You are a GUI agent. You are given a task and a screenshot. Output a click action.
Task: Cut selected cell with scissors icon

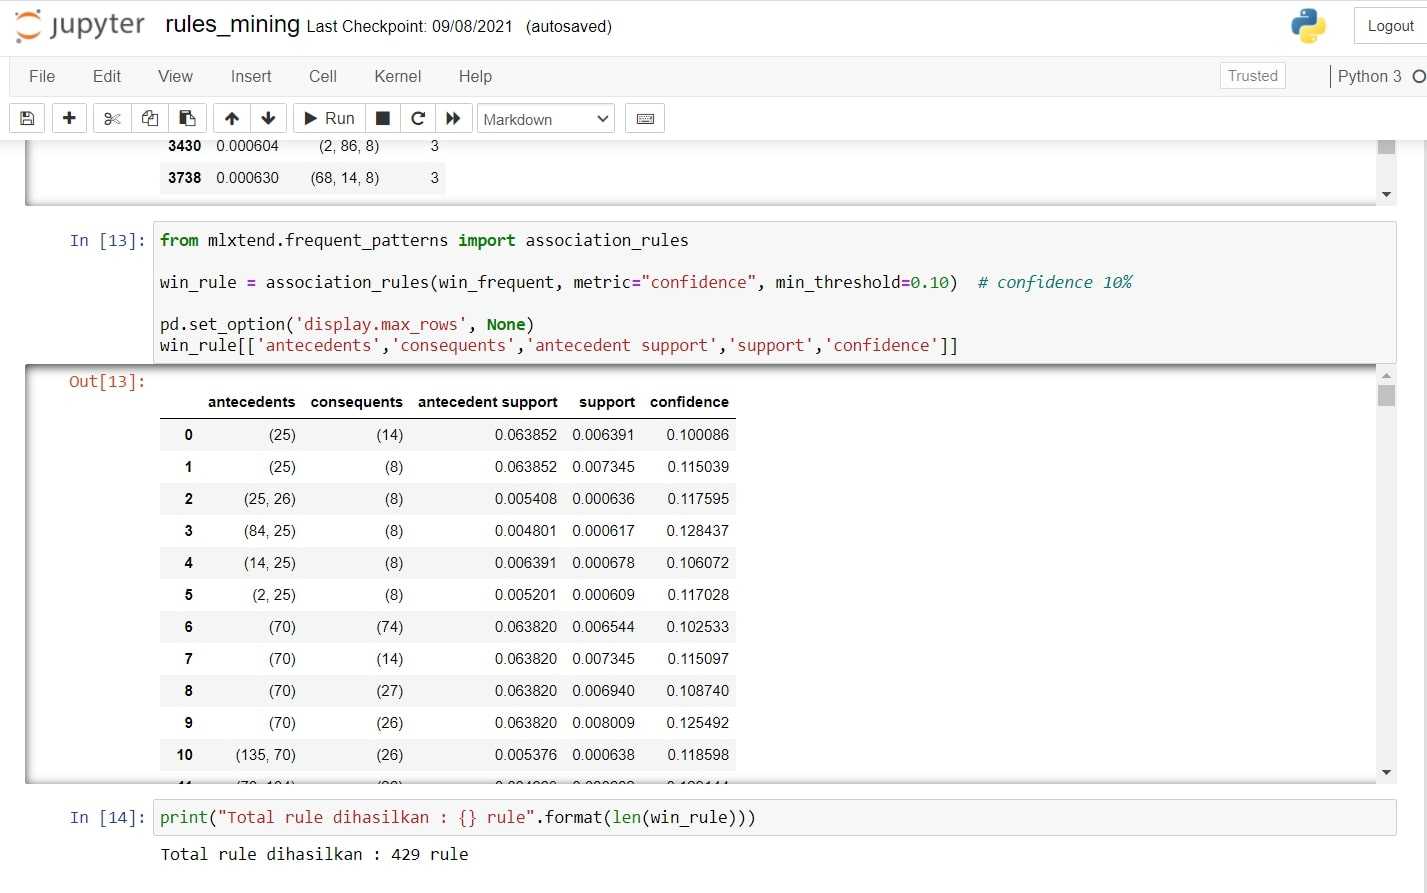[x=112, y=118]
